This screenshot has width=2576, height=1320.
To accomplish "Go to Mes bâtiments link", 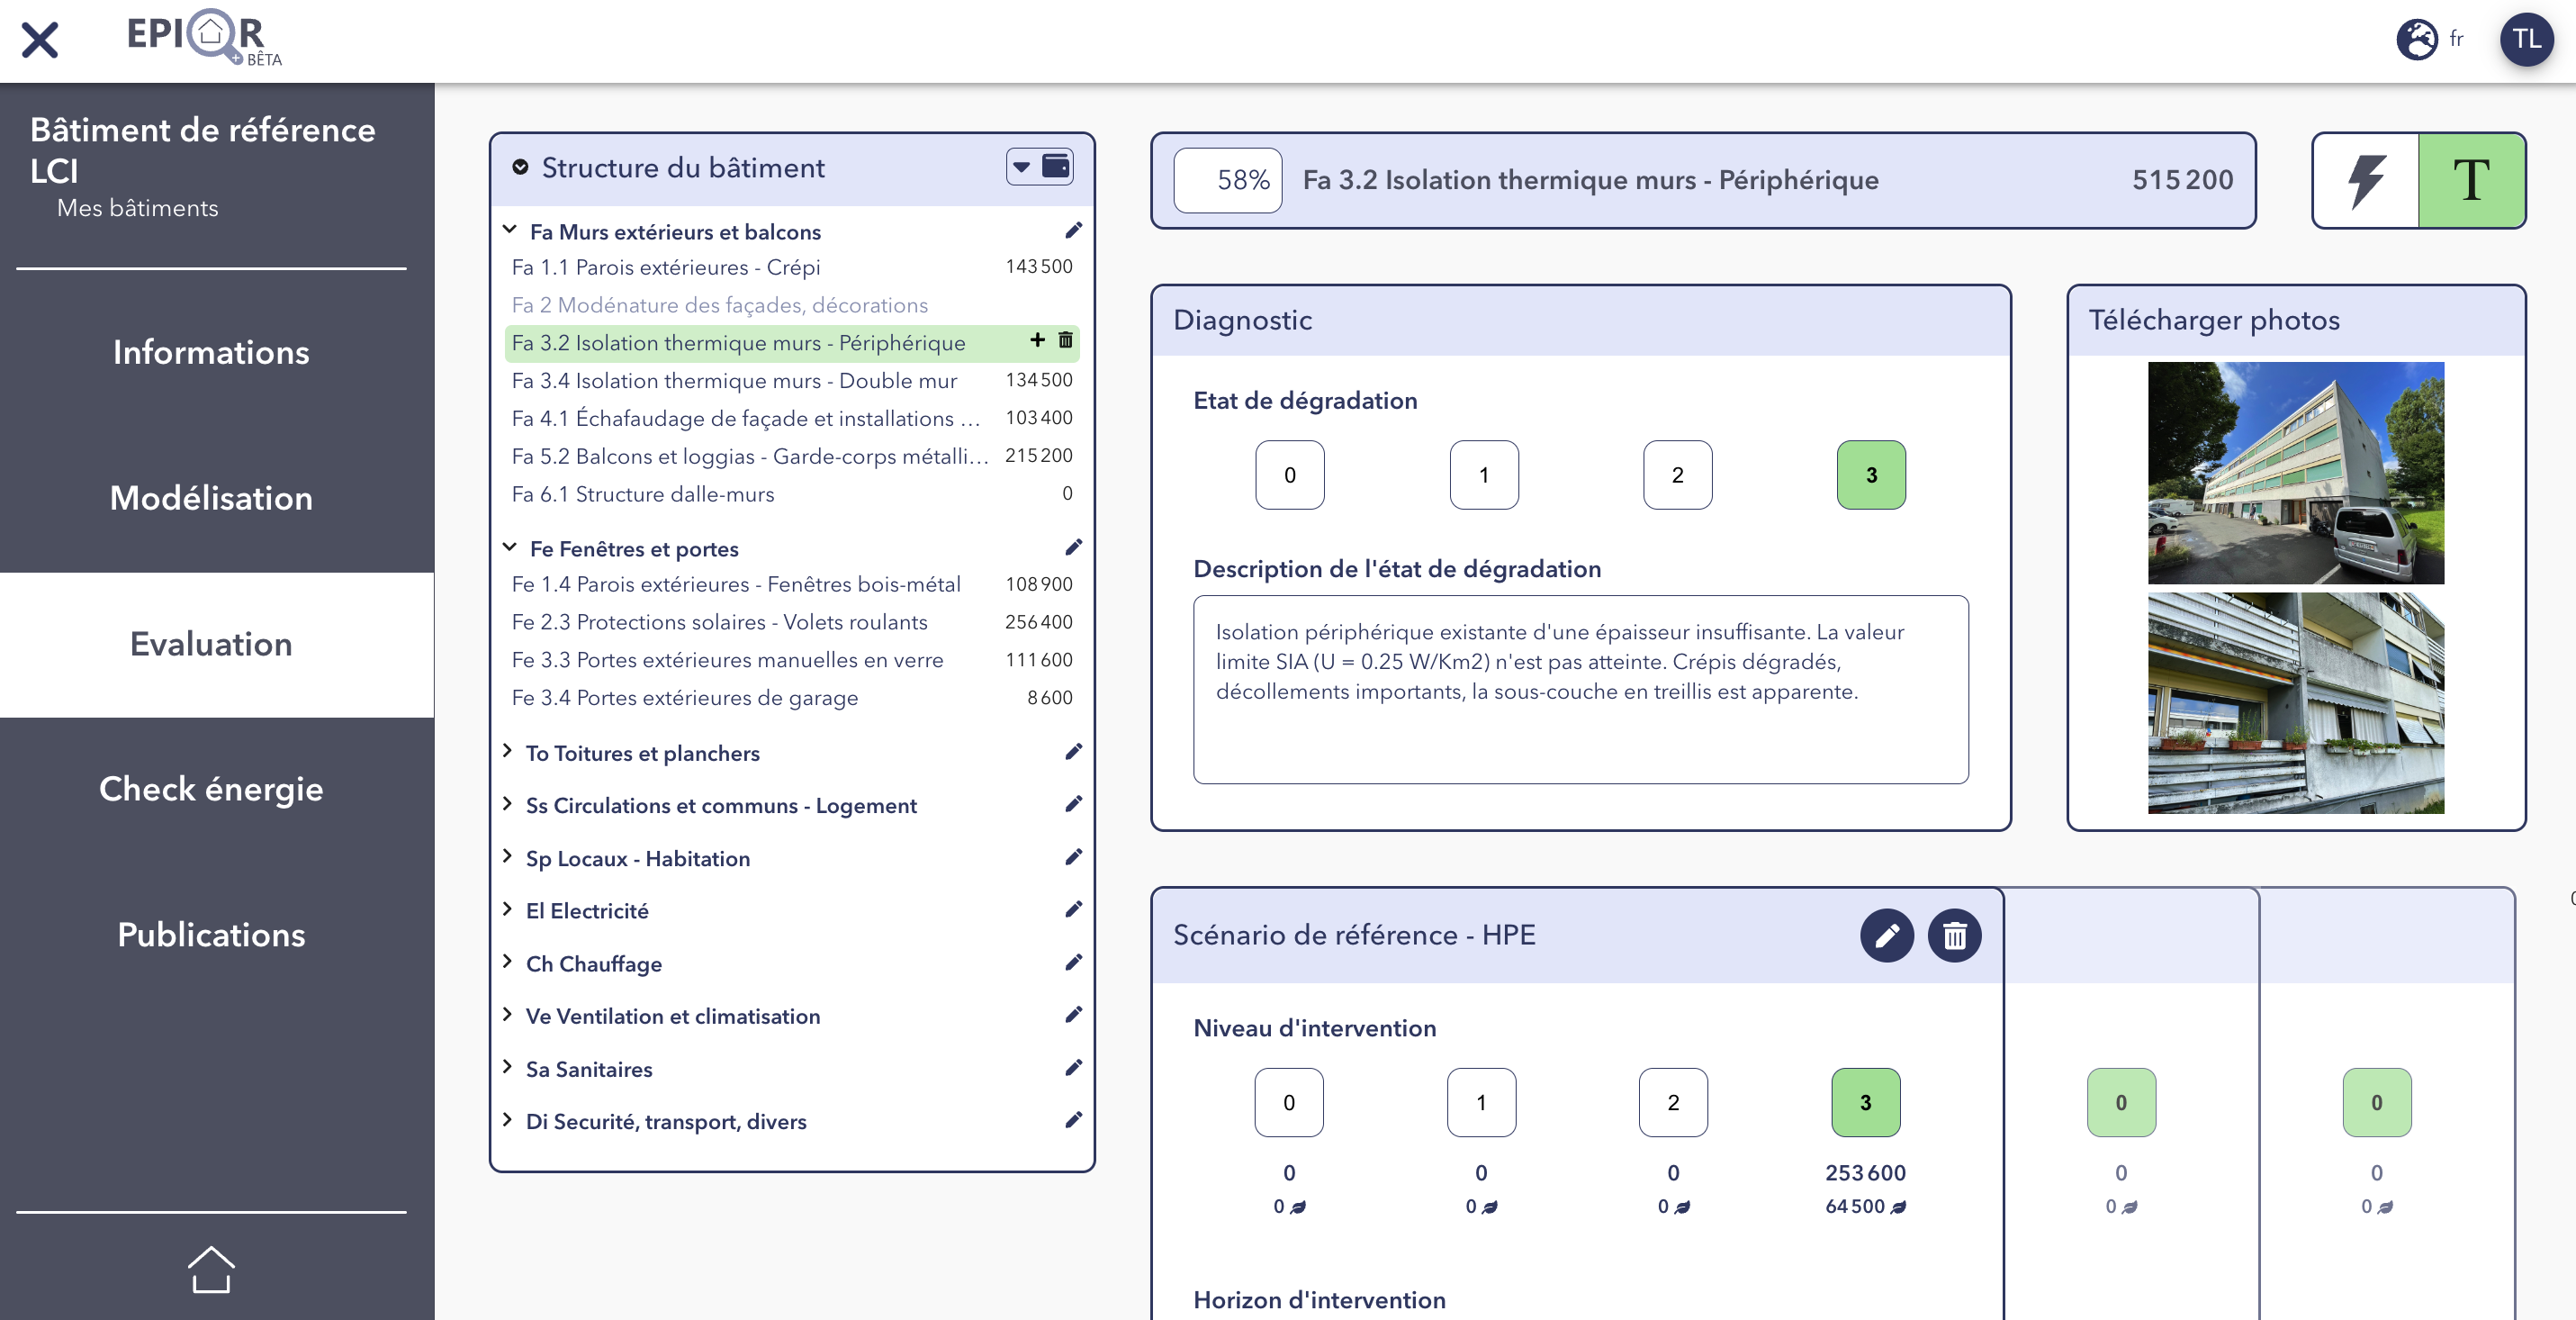I will point(137,208).
